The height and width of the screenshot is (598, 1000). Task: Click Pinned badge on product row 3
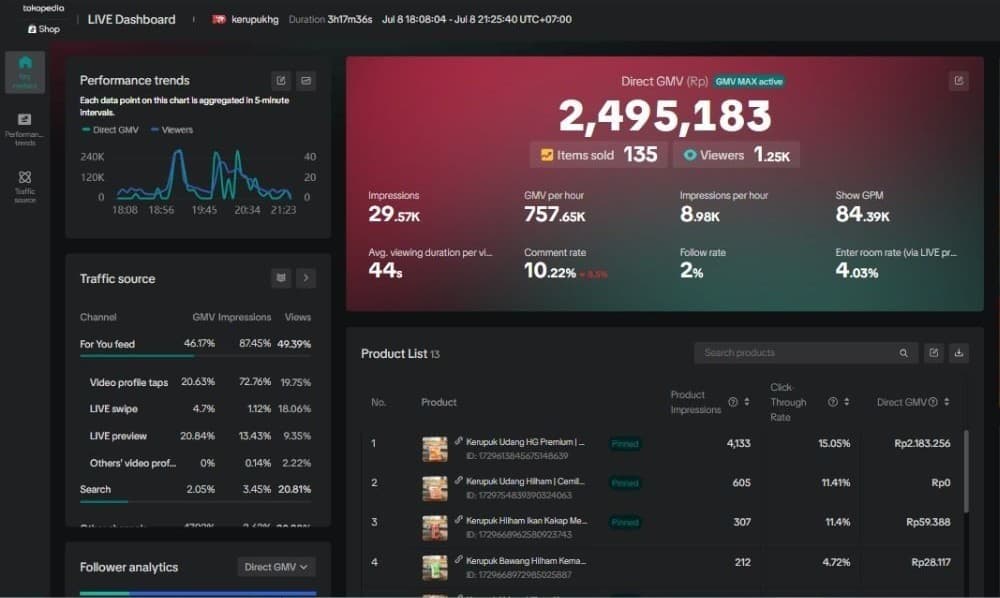(625, 523)
